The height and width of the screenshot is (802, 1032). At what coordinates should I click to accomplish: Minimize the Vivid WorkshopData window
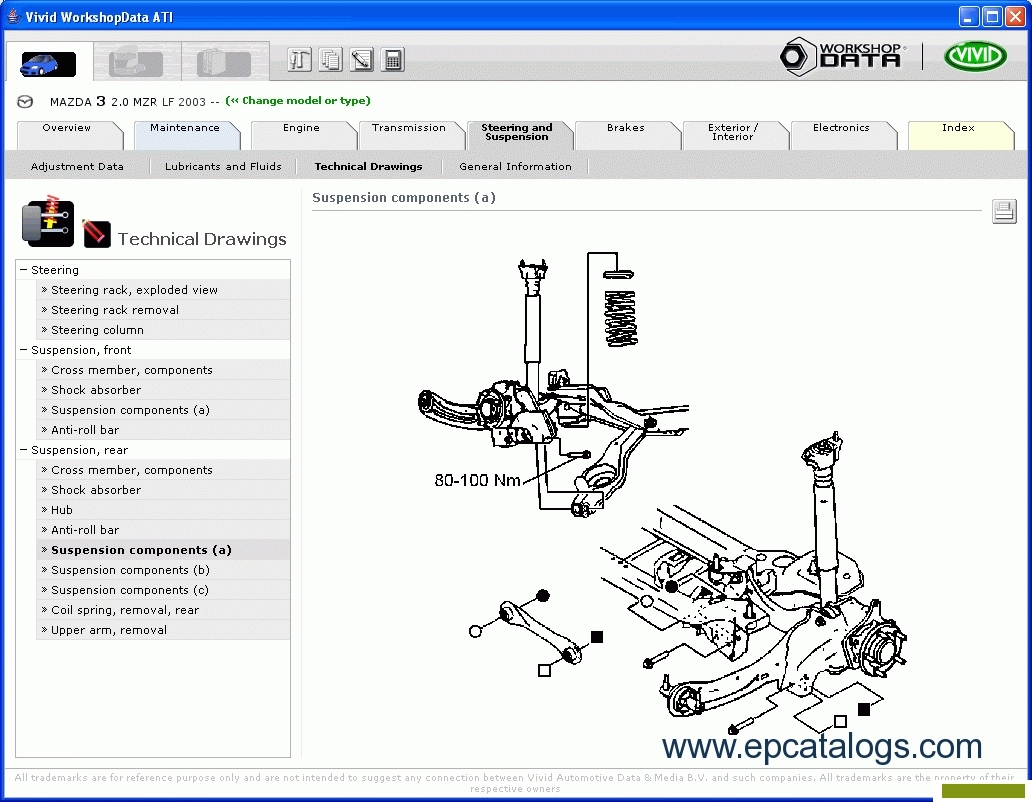pos(968,16)
